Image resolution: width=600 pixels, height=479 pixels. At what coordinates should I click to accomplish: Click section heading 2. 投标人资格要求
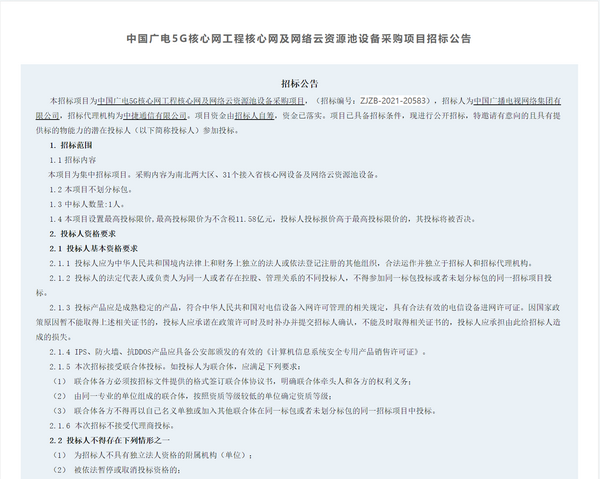tap(82, 234)
